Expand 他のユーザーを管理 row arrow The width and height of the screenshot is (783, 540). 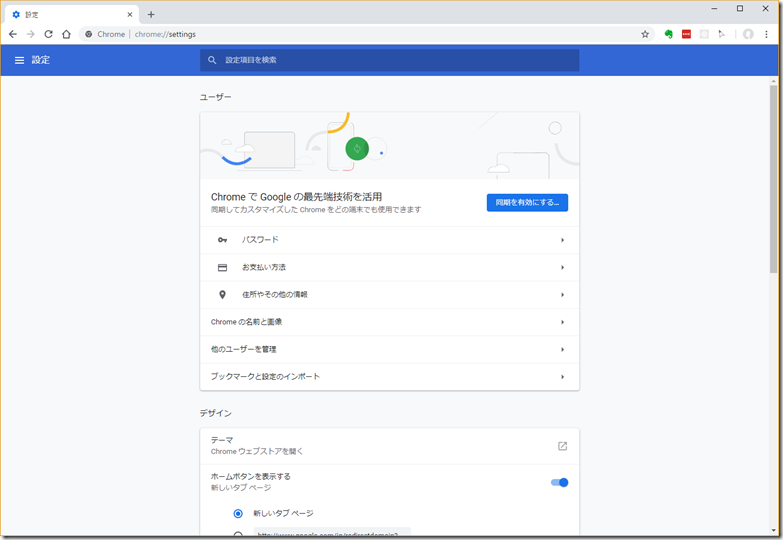[x=562, y=350]
